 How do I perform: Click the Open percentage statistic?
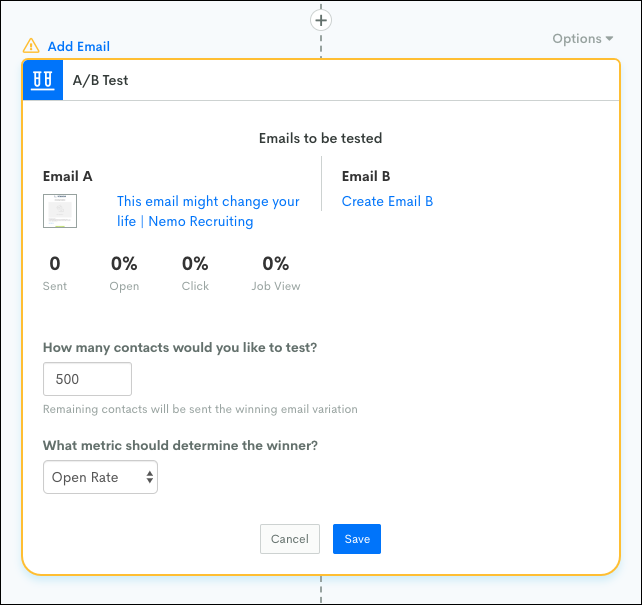tap(124, 273)
